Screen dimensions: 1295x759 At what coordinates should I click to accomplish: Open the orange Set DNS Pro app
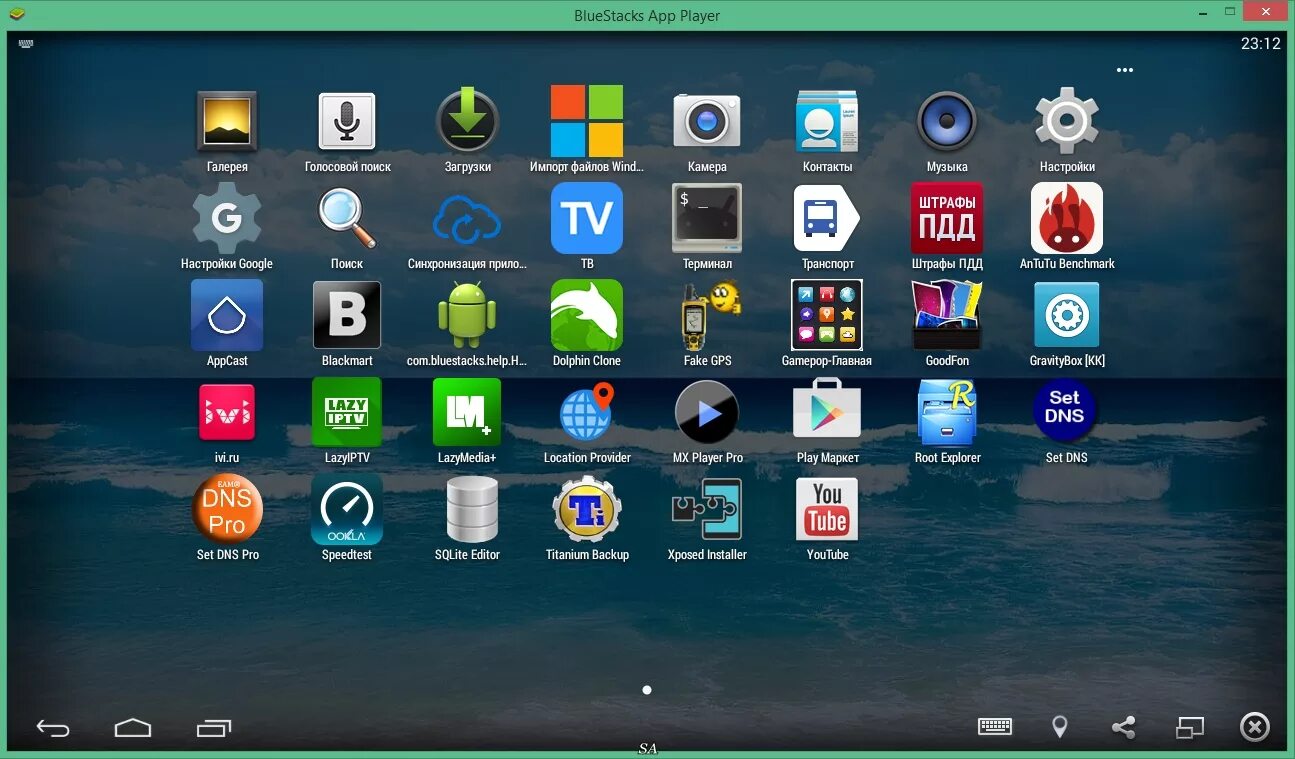point(227,509)
